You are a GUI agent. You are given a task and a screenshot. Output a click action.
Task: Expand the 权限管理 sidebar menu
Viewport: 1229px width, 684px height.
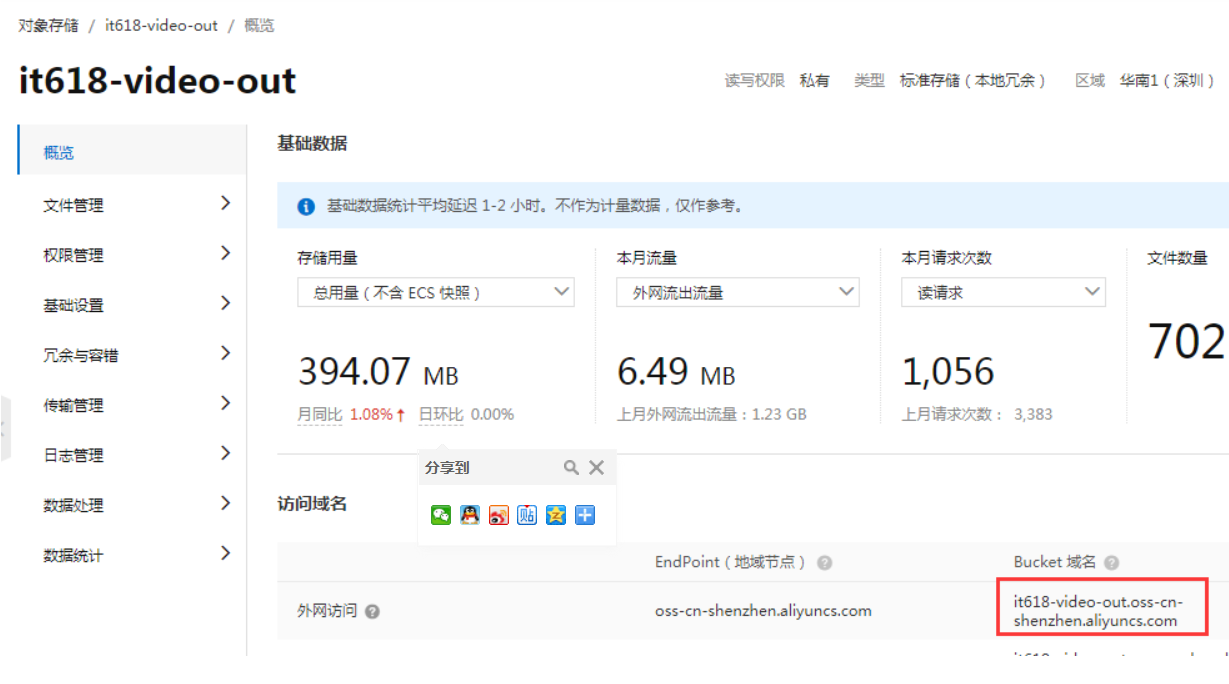pyautogui.click(x=132, y=254)
